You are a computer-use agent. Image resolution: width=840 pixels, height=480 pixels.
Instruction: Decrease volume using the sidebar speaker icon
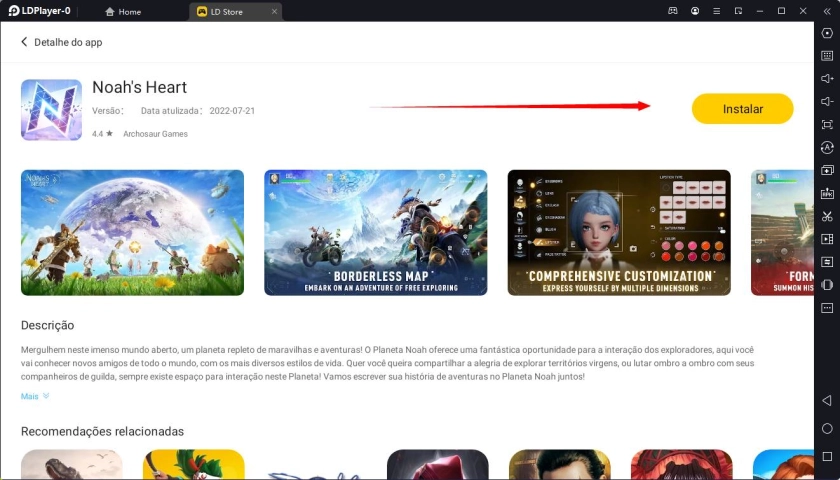[x=827, y=102]
